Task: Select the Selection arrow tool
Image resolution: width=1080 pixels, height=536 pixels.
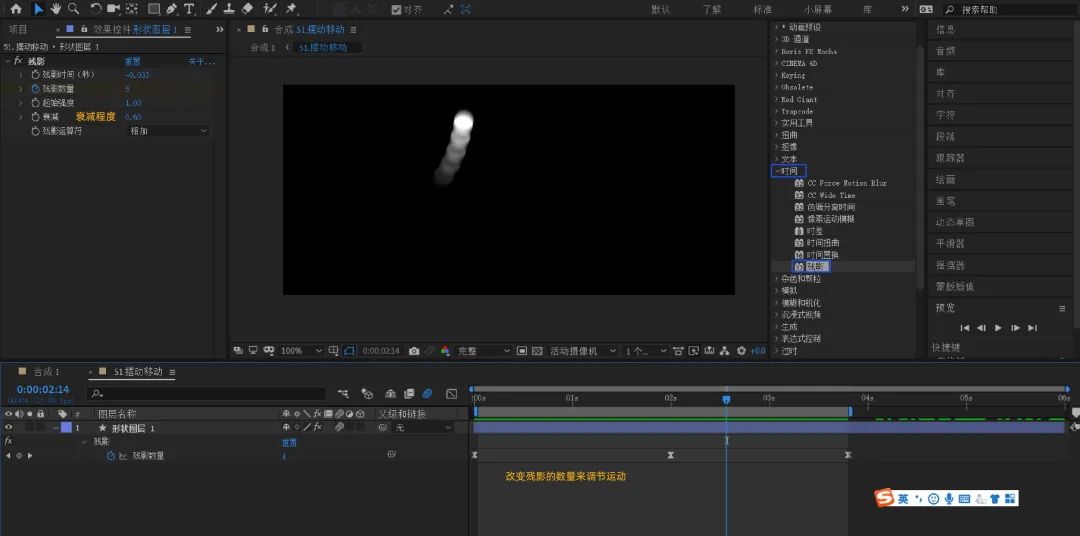Action: pyautogui.click(x=38, y=9)
